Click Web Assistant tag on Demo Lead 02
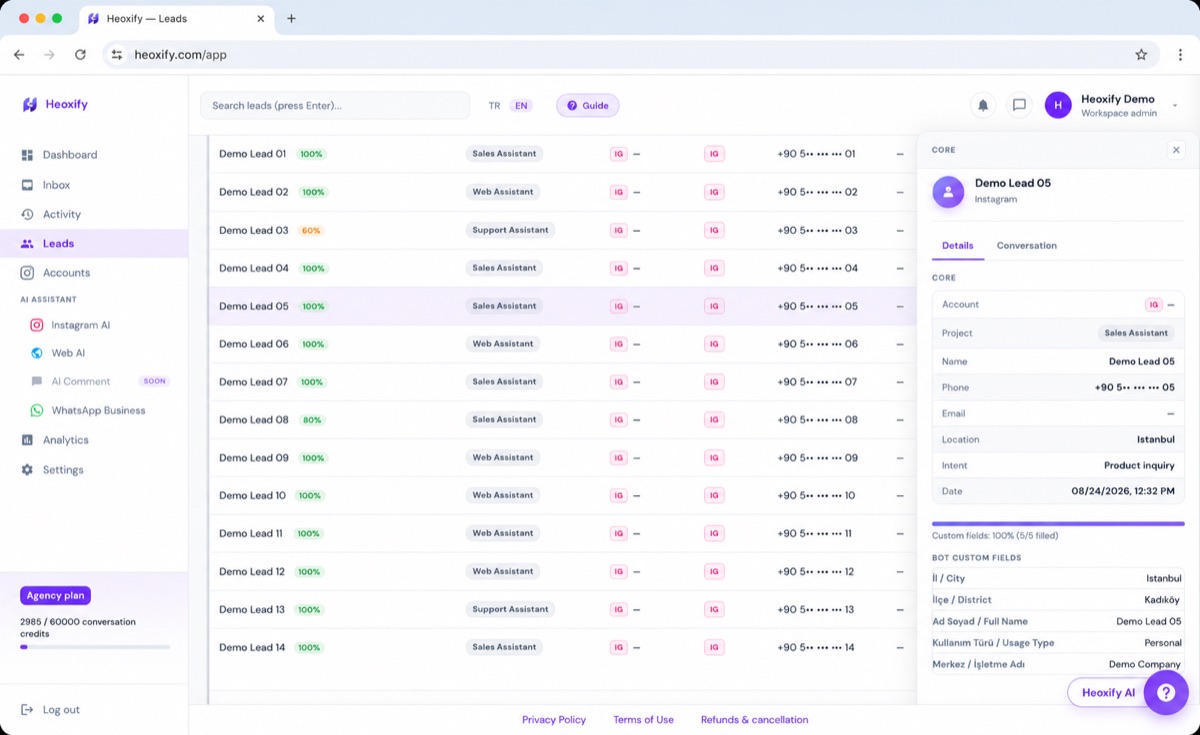 click(502, 192)
